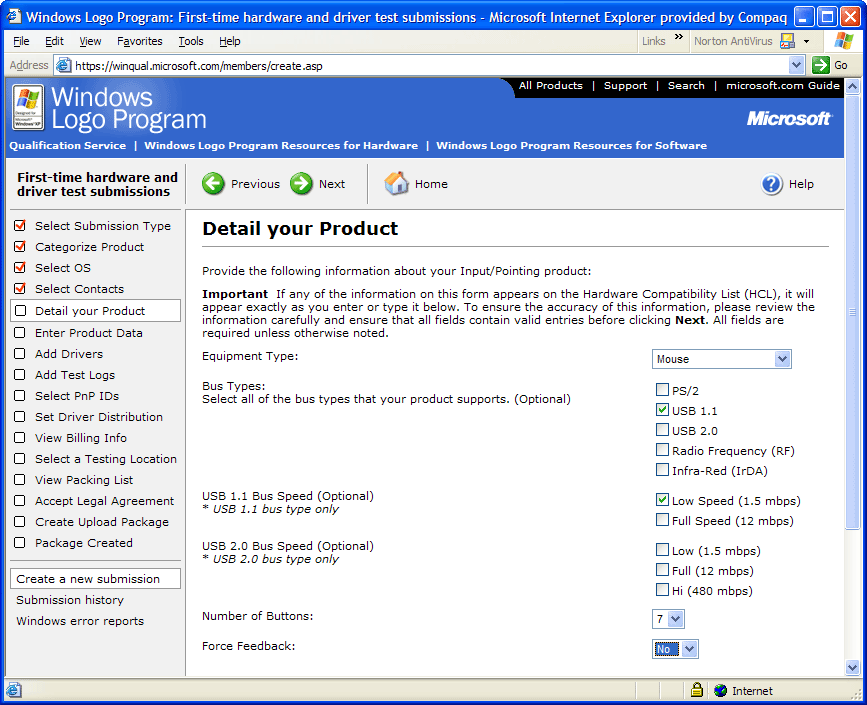Tick the Full Speed (12 mbps) checkbox
This screenshot has width=867, height=705.
(662, 520)
